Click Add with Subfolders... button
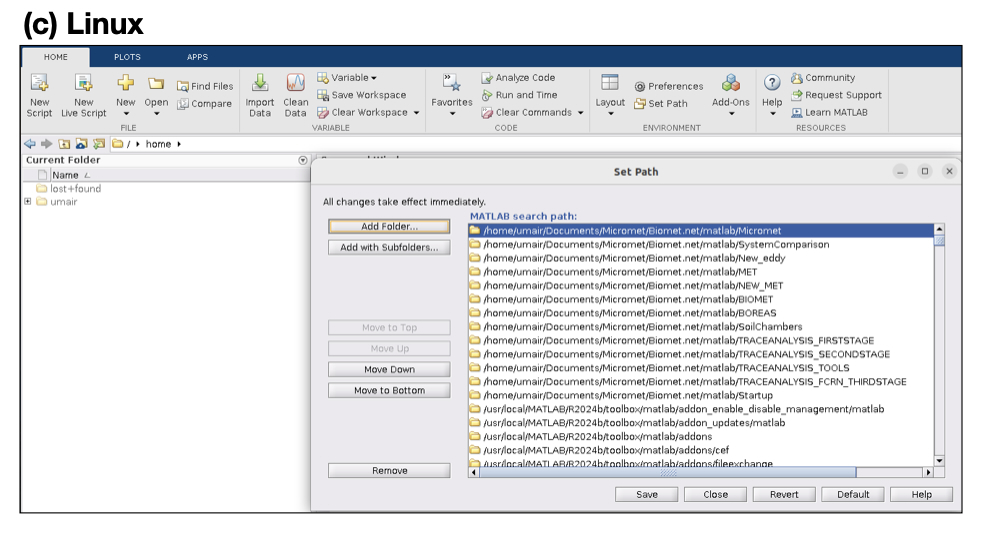The height and width of the screenshot is (535, 986). click(389, 248)
